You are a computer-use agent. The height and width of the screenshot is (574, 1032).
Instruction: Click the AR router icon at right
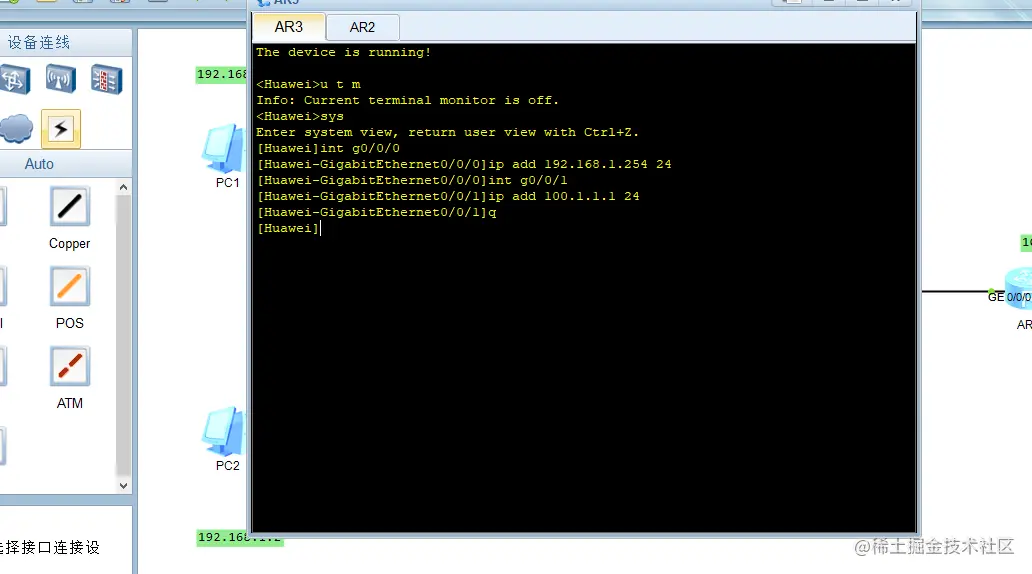click(x=1019, y=290)
